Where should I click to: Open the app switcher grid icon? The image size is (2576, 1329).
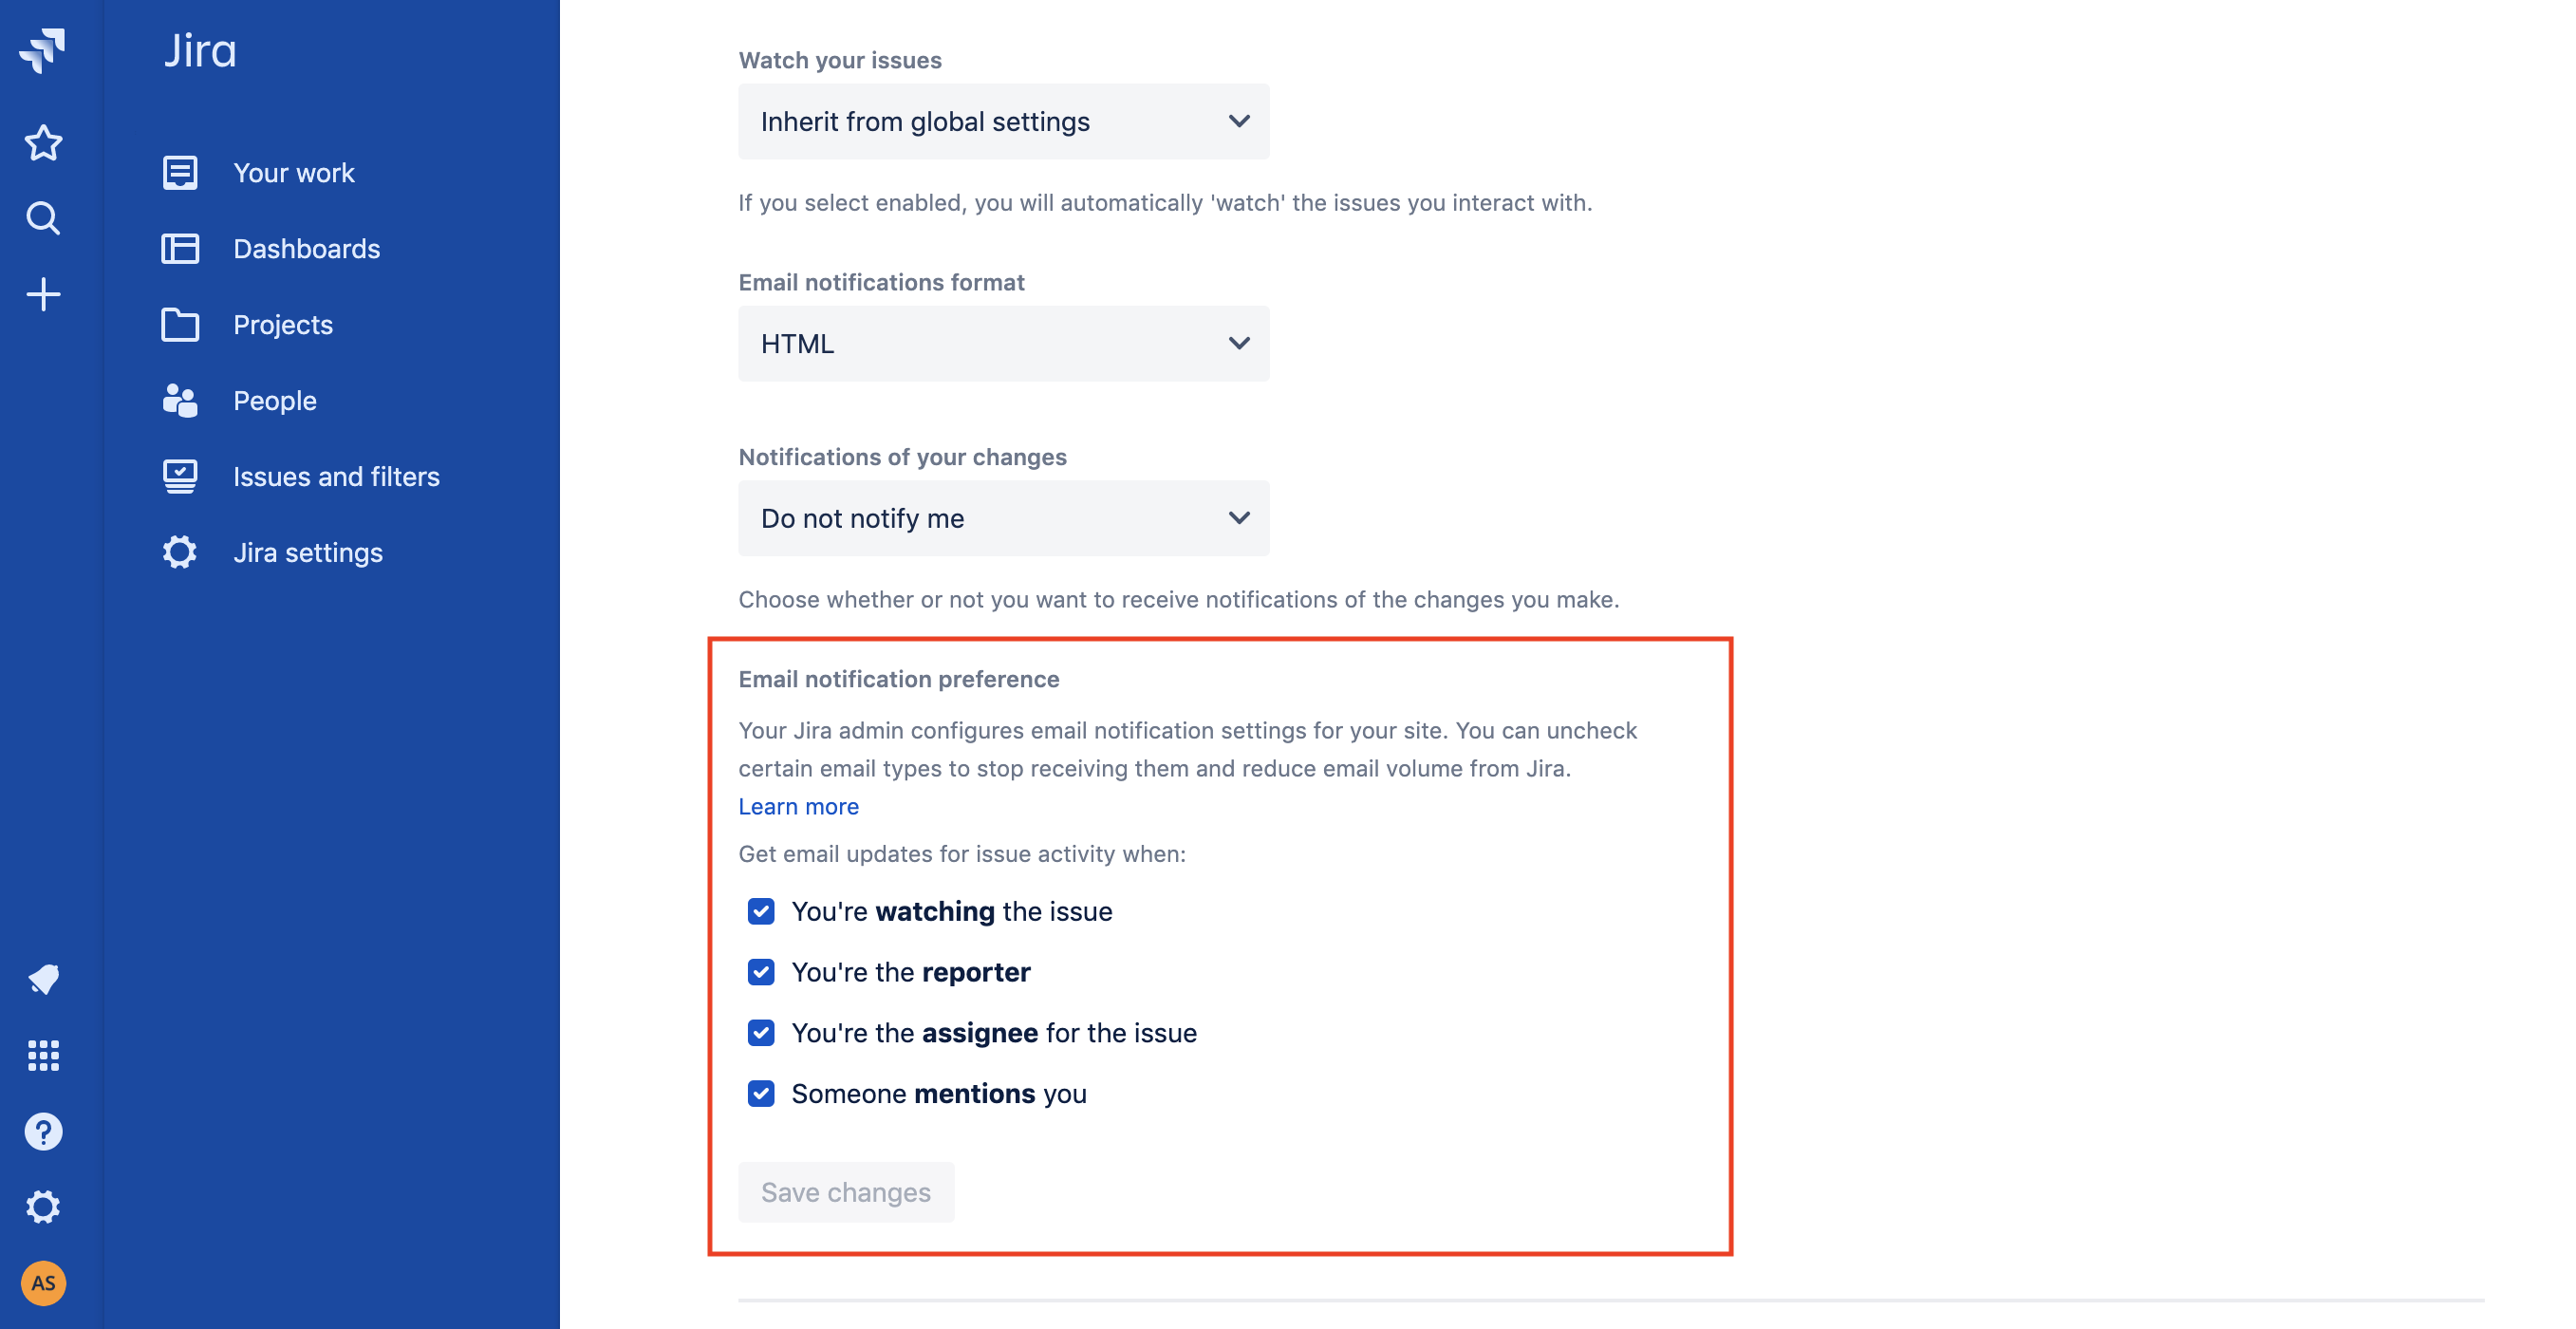[43, 1055]
